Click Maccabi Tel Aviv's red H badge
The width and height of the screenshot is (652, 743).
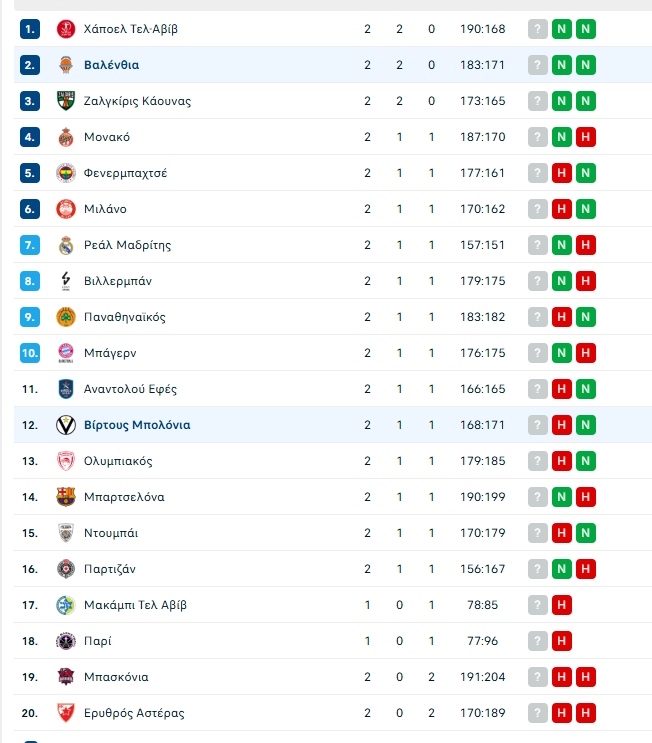(562, 605)
